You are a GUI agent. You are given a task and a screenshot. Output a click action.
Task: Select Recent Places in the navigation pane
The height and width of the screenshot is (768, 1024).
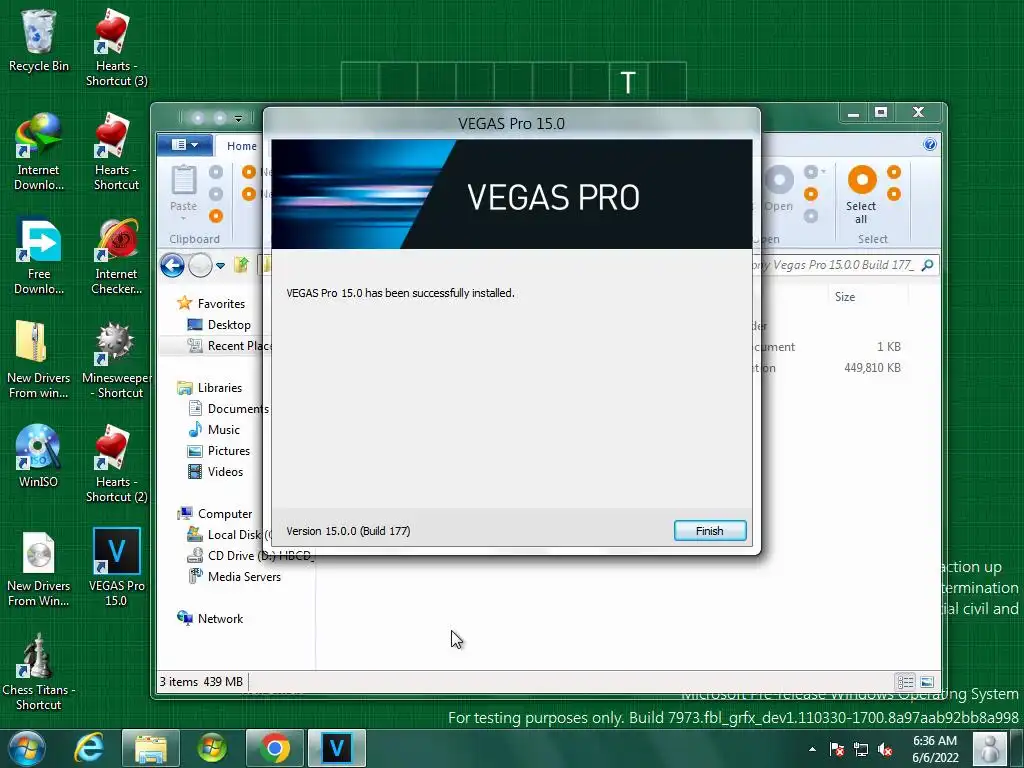[229, 346]
